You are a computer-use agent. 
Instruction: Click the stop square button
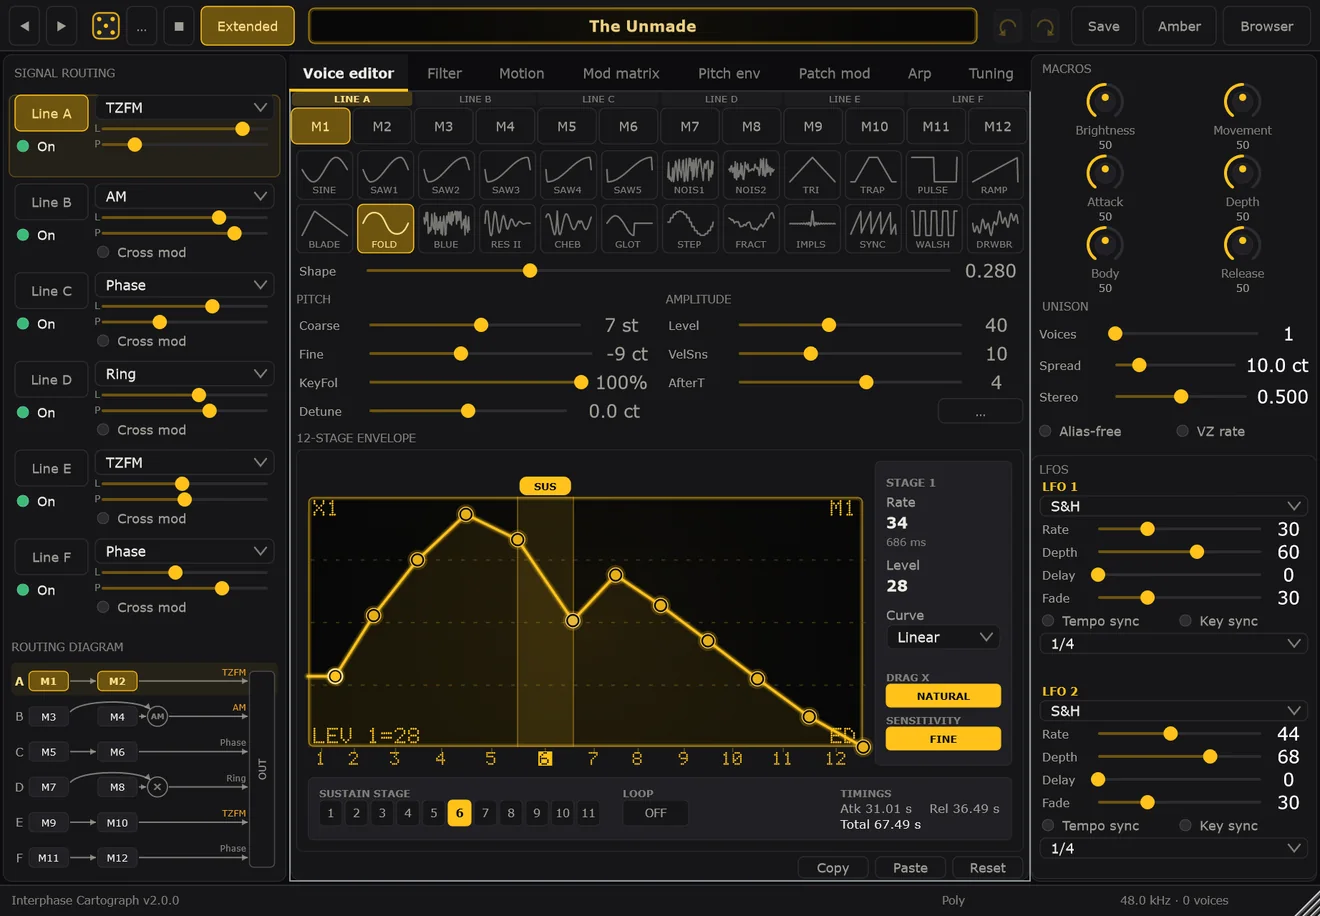coord(179,26)
